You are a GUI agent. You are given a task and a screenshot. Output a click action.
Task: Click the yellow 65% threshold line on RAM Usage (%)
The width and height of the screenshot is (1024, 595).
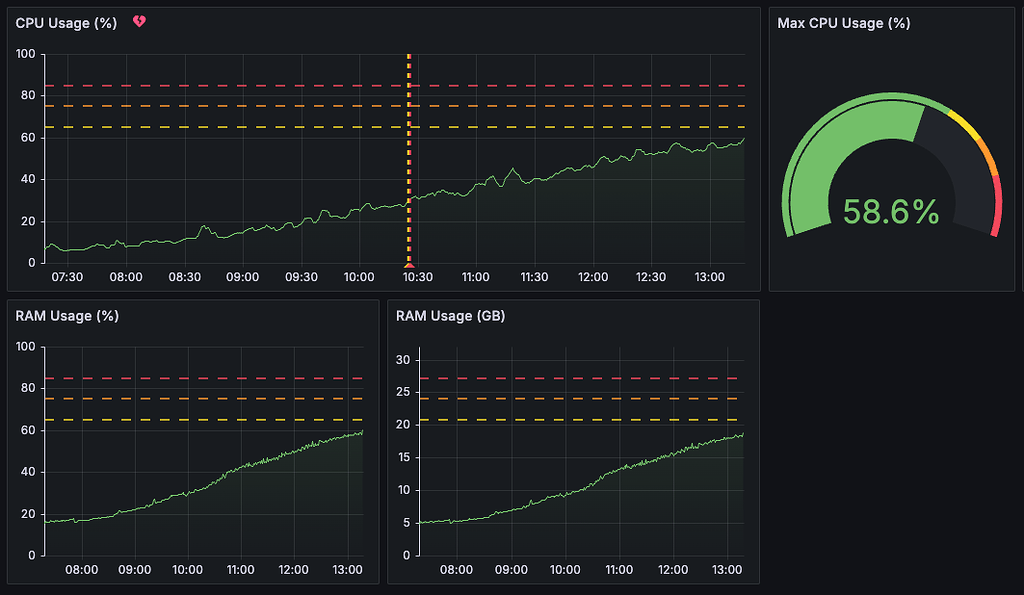coord(200,419)
